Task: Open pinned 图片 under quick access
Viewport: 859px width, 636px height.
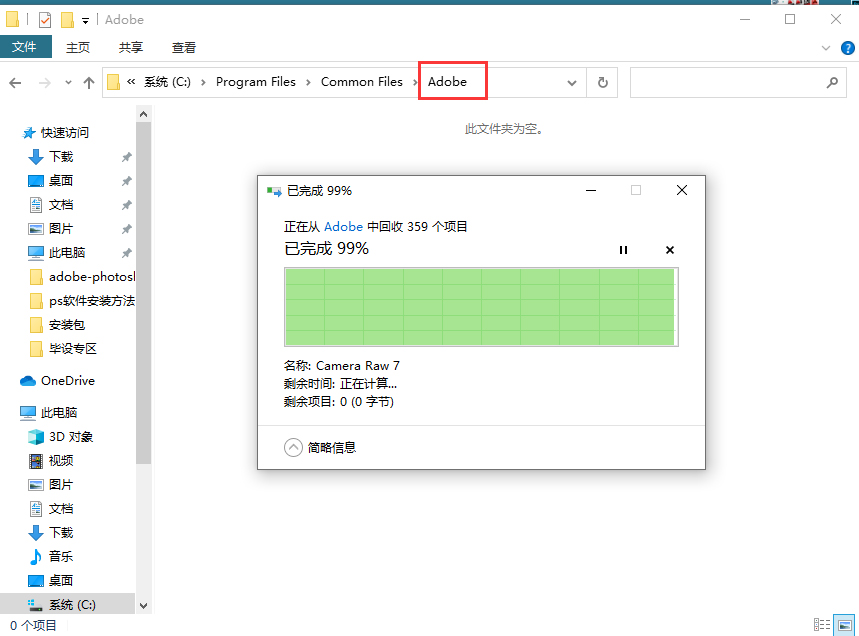Action: pyautogui.click(x=61, y=229)
